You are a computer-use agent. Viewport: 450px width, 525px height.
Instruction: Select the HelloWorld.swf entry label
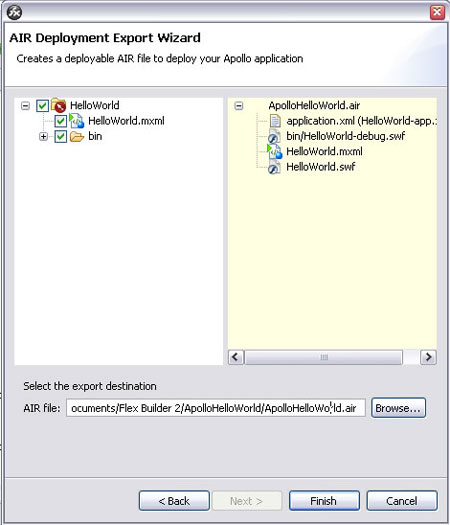[x=320, y=167]
